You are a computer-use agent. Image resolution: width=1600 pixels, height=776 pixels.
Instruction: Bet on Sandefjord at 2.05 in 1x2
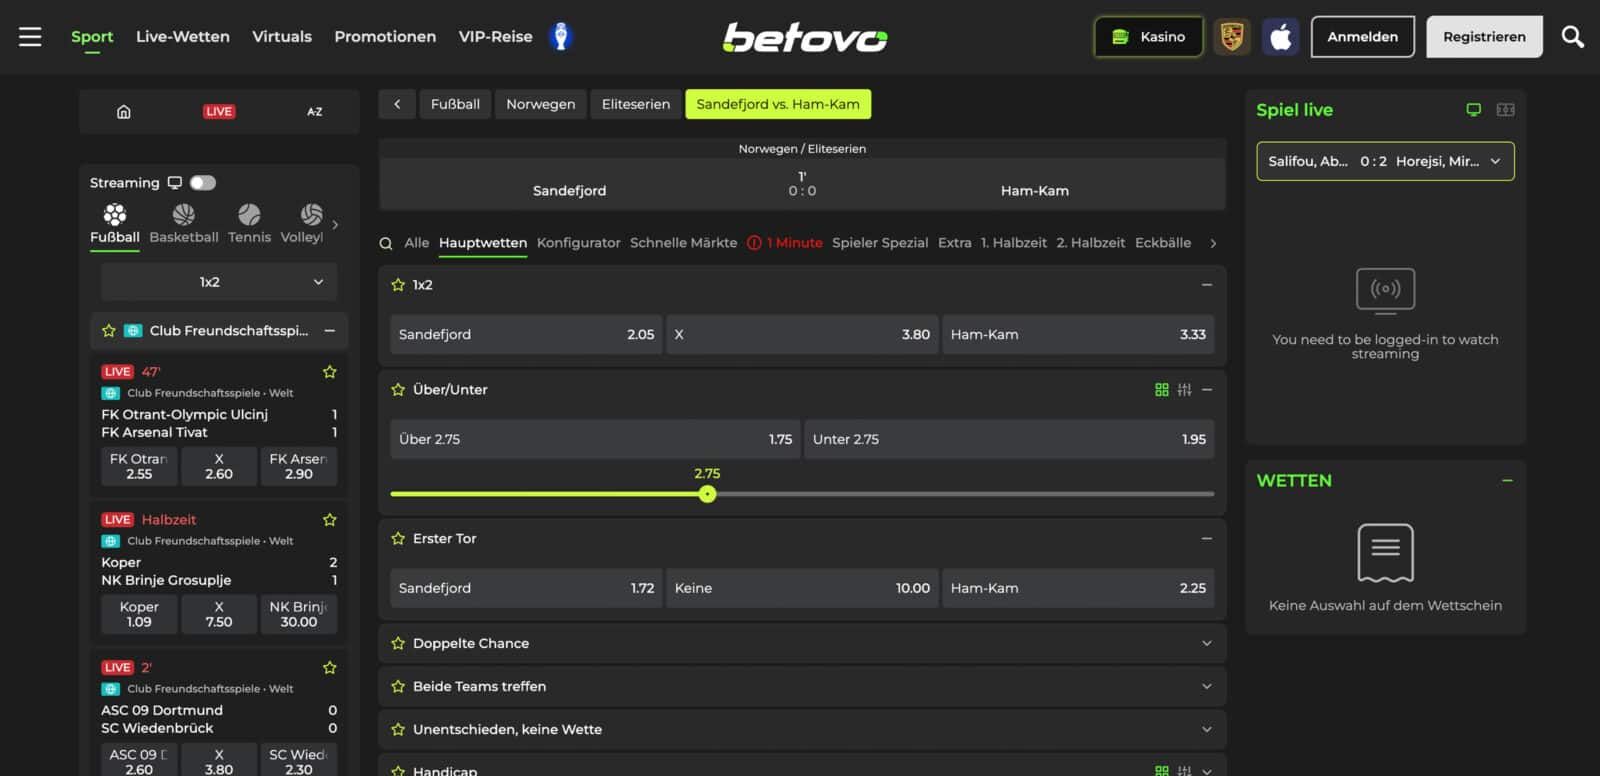pos(526,335)
